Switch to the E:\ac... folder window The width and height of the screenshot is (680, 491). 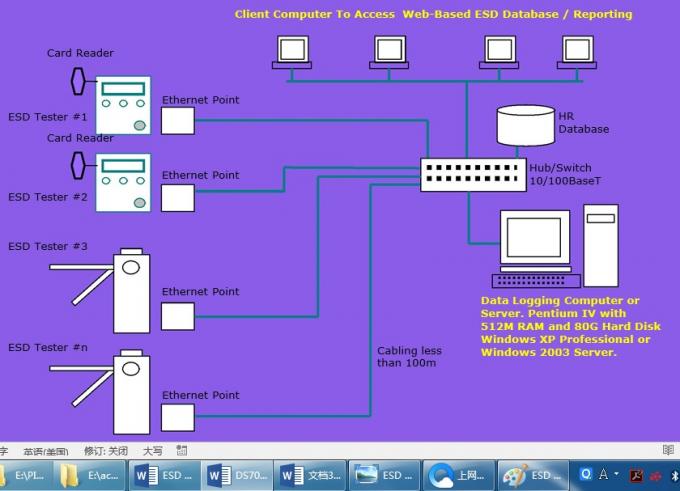click(93, 476)
